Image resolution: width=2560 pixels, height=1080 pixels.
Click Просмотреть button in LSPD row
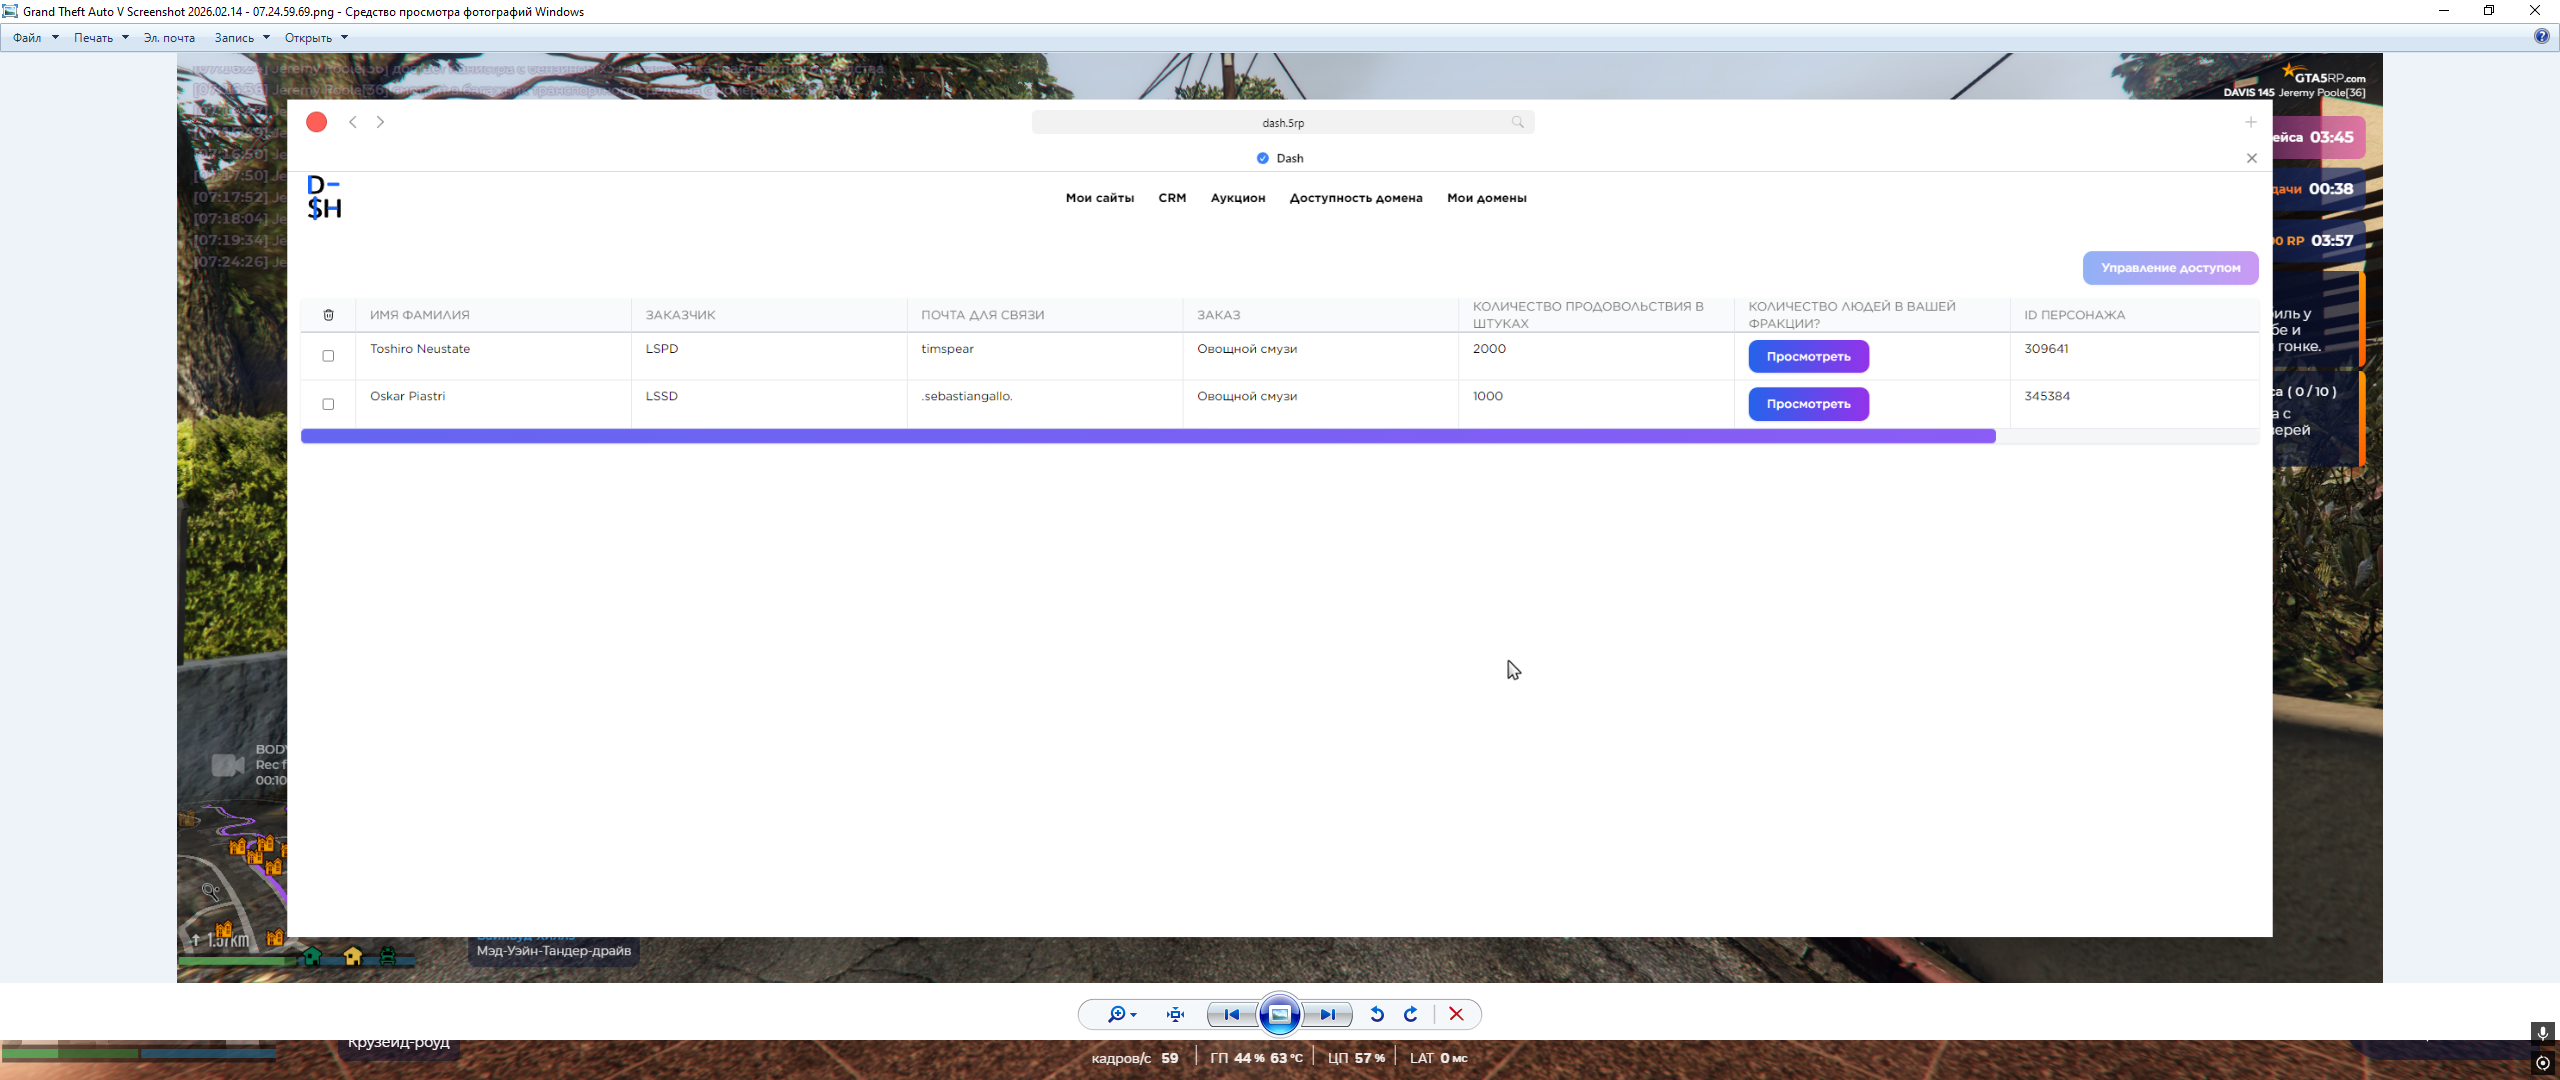[1808, 356]
